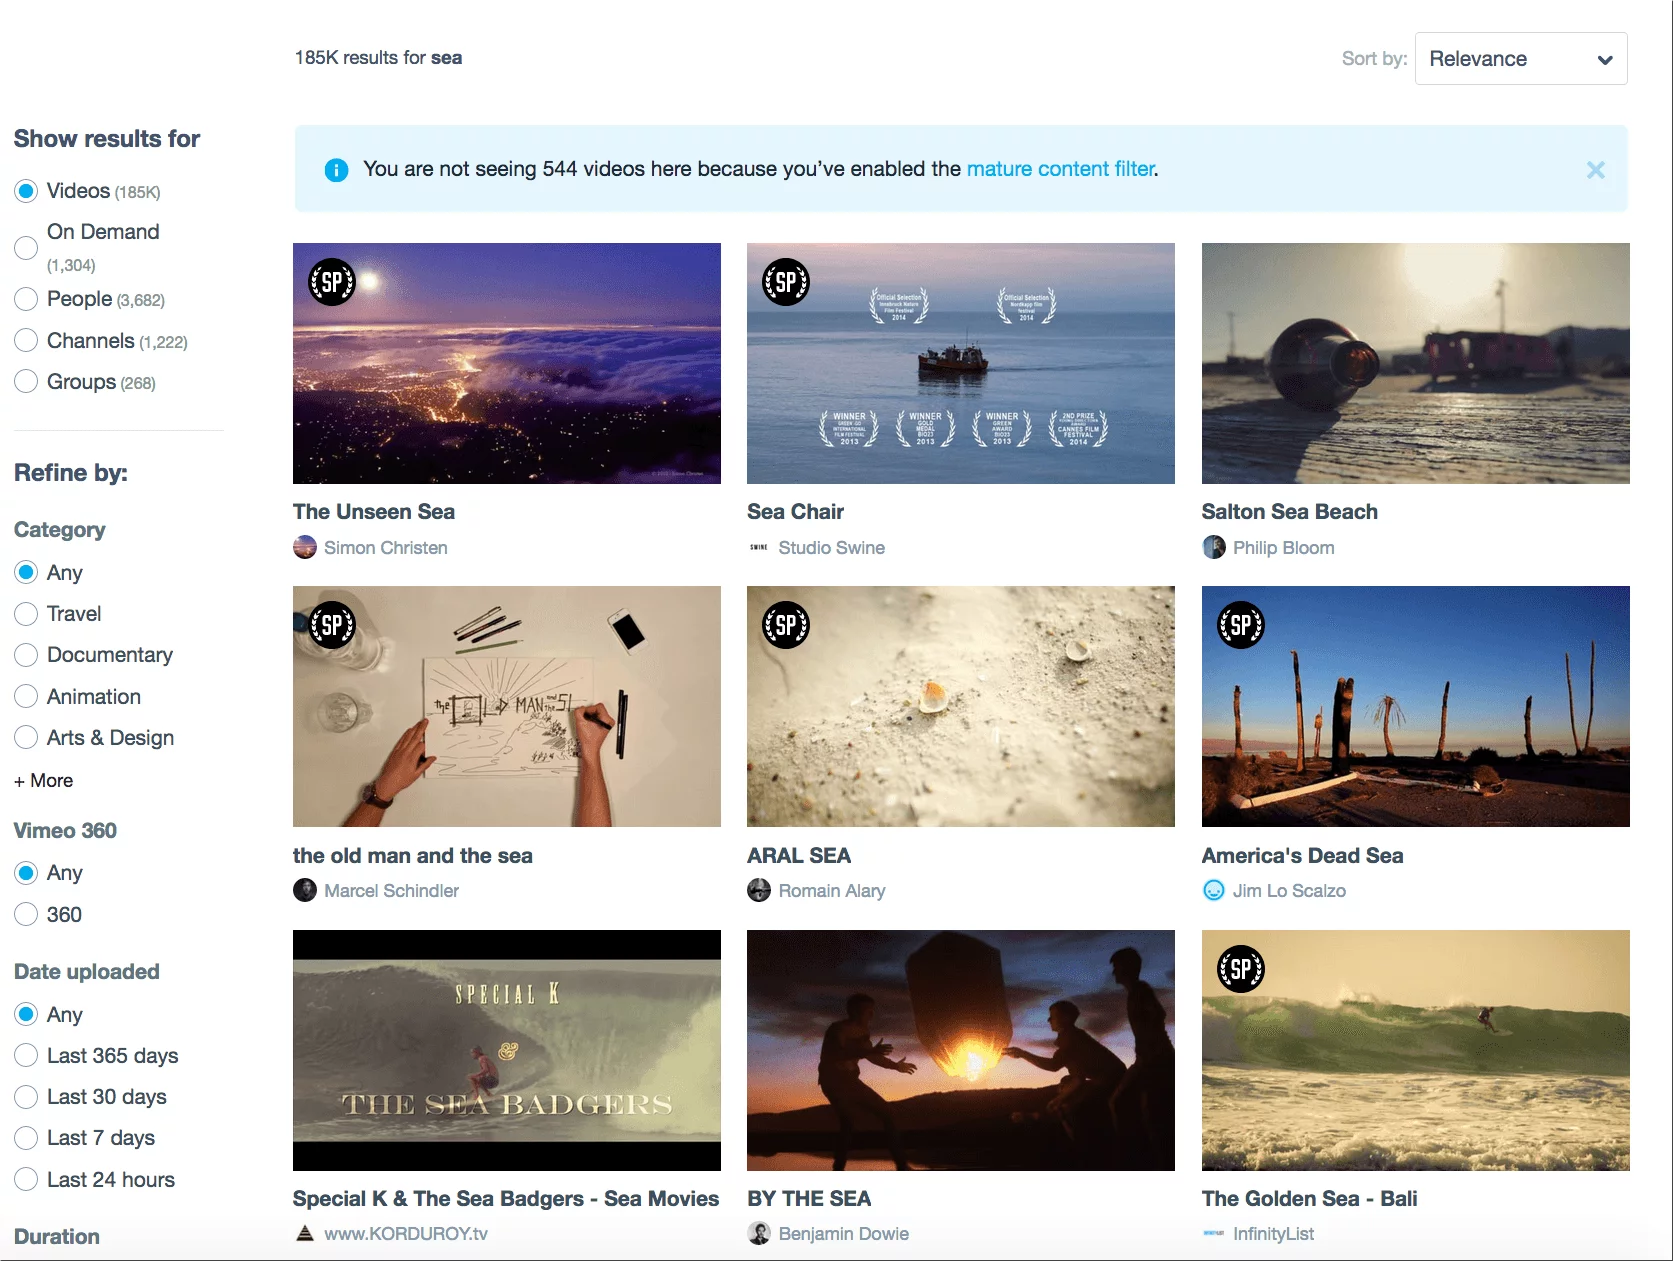Open the mature content filter link
This screenshot has height=1261, width=1673.
1060,169
